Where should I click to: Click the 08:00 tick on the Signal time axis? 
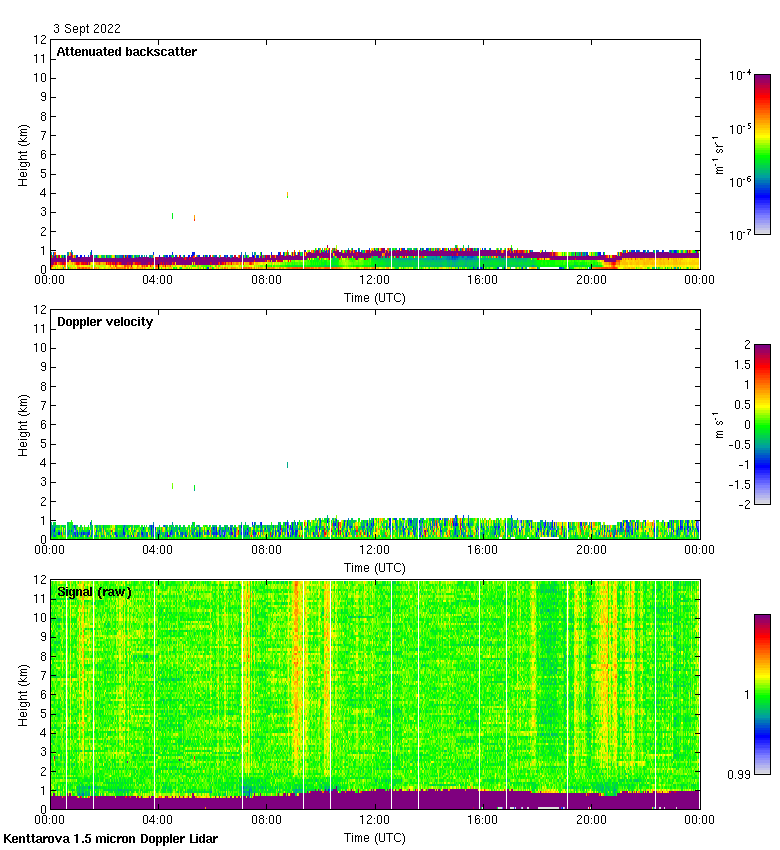coord(267,821)
